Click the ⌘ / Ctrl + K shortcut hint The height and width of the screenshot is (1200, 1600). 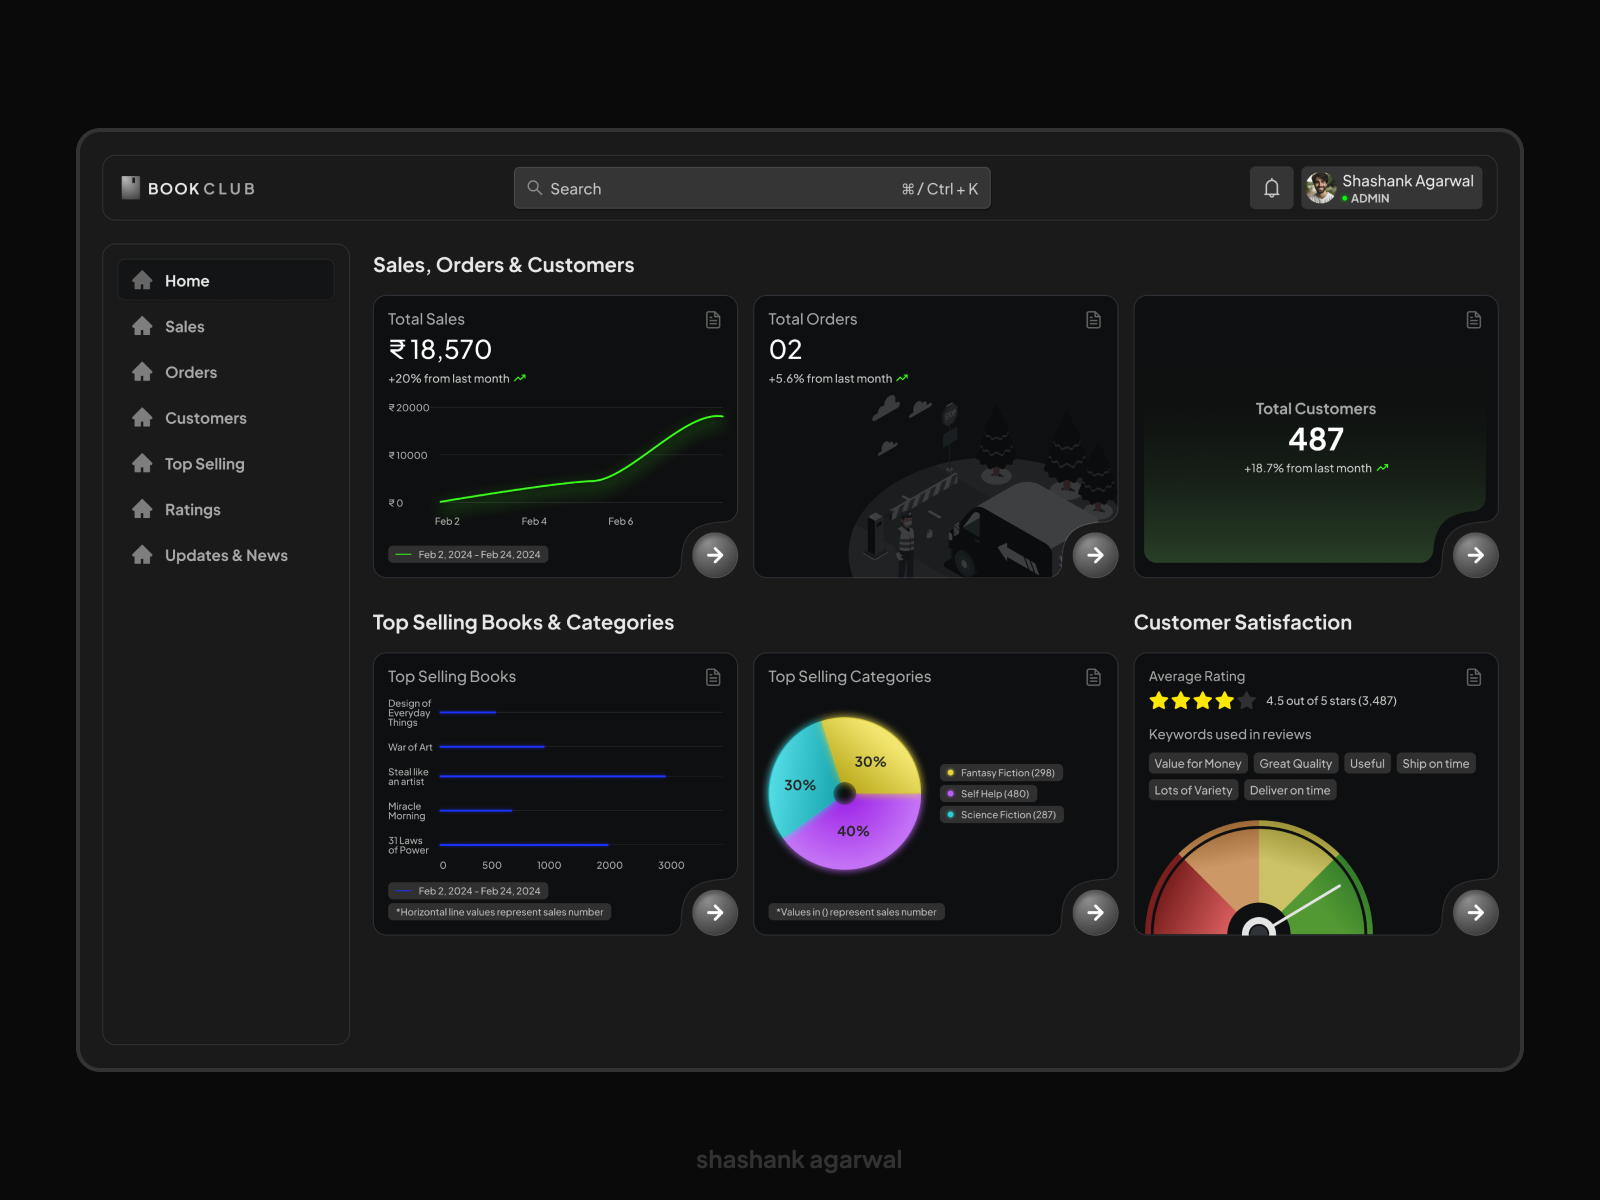click(940, 189)
